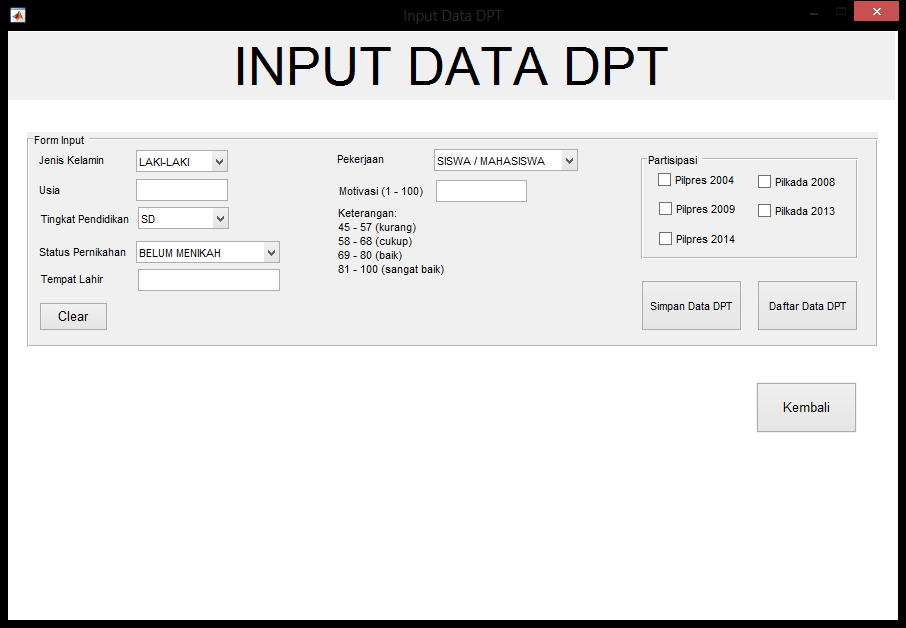906x628 pixels.
Task: Click the Usia input field
Action: (182, 190)
